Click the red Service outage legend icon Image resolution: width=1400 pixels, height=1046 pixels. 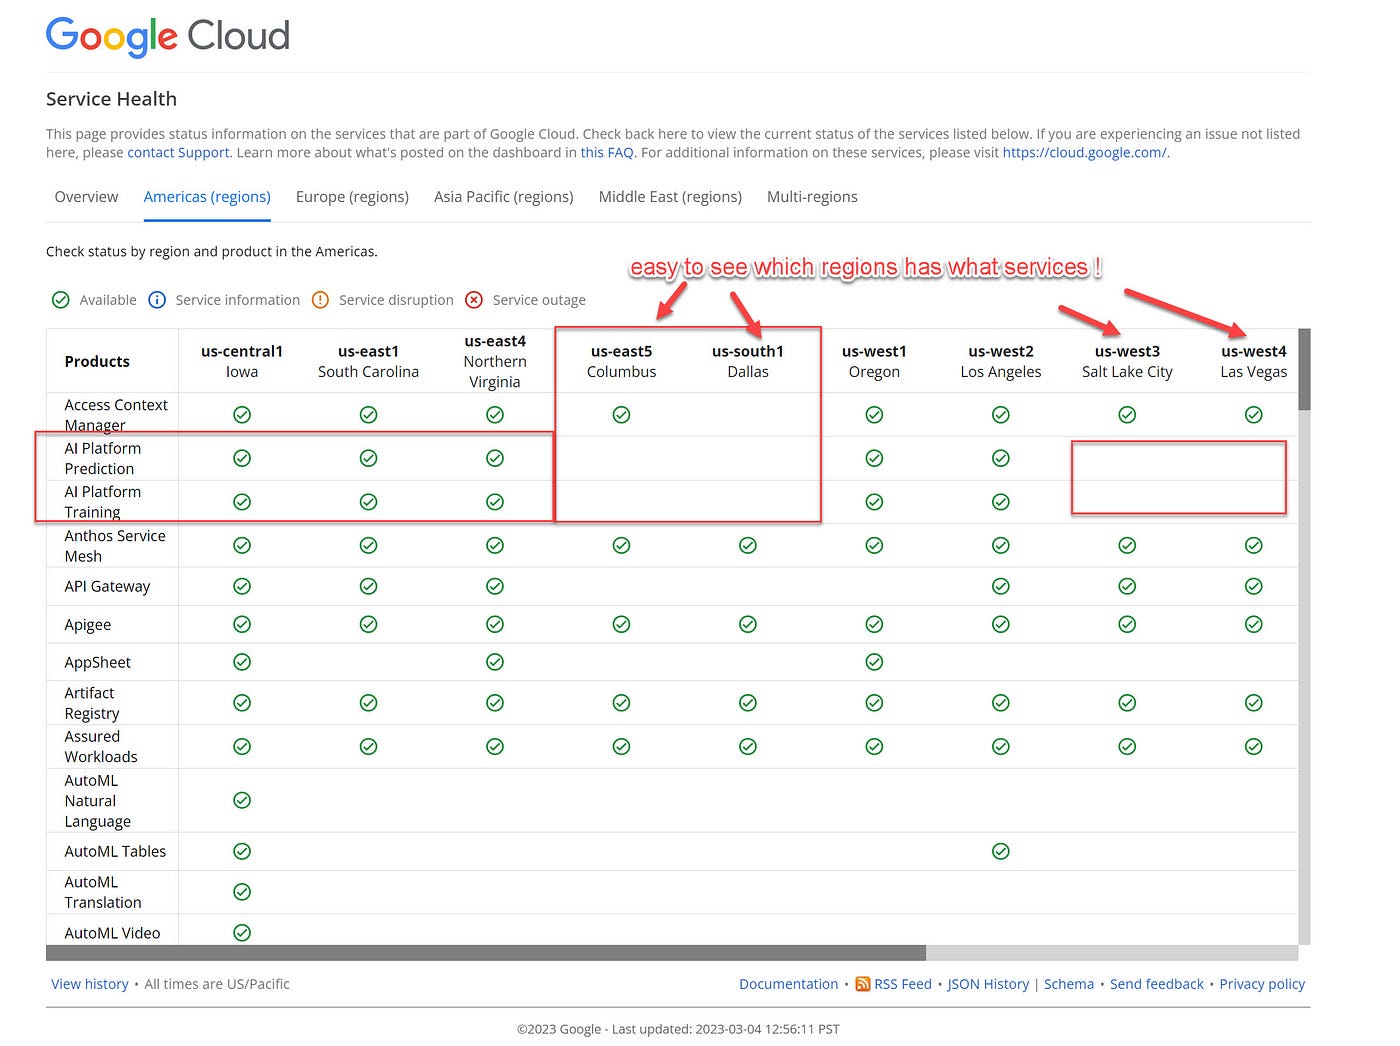pos(474,300)
